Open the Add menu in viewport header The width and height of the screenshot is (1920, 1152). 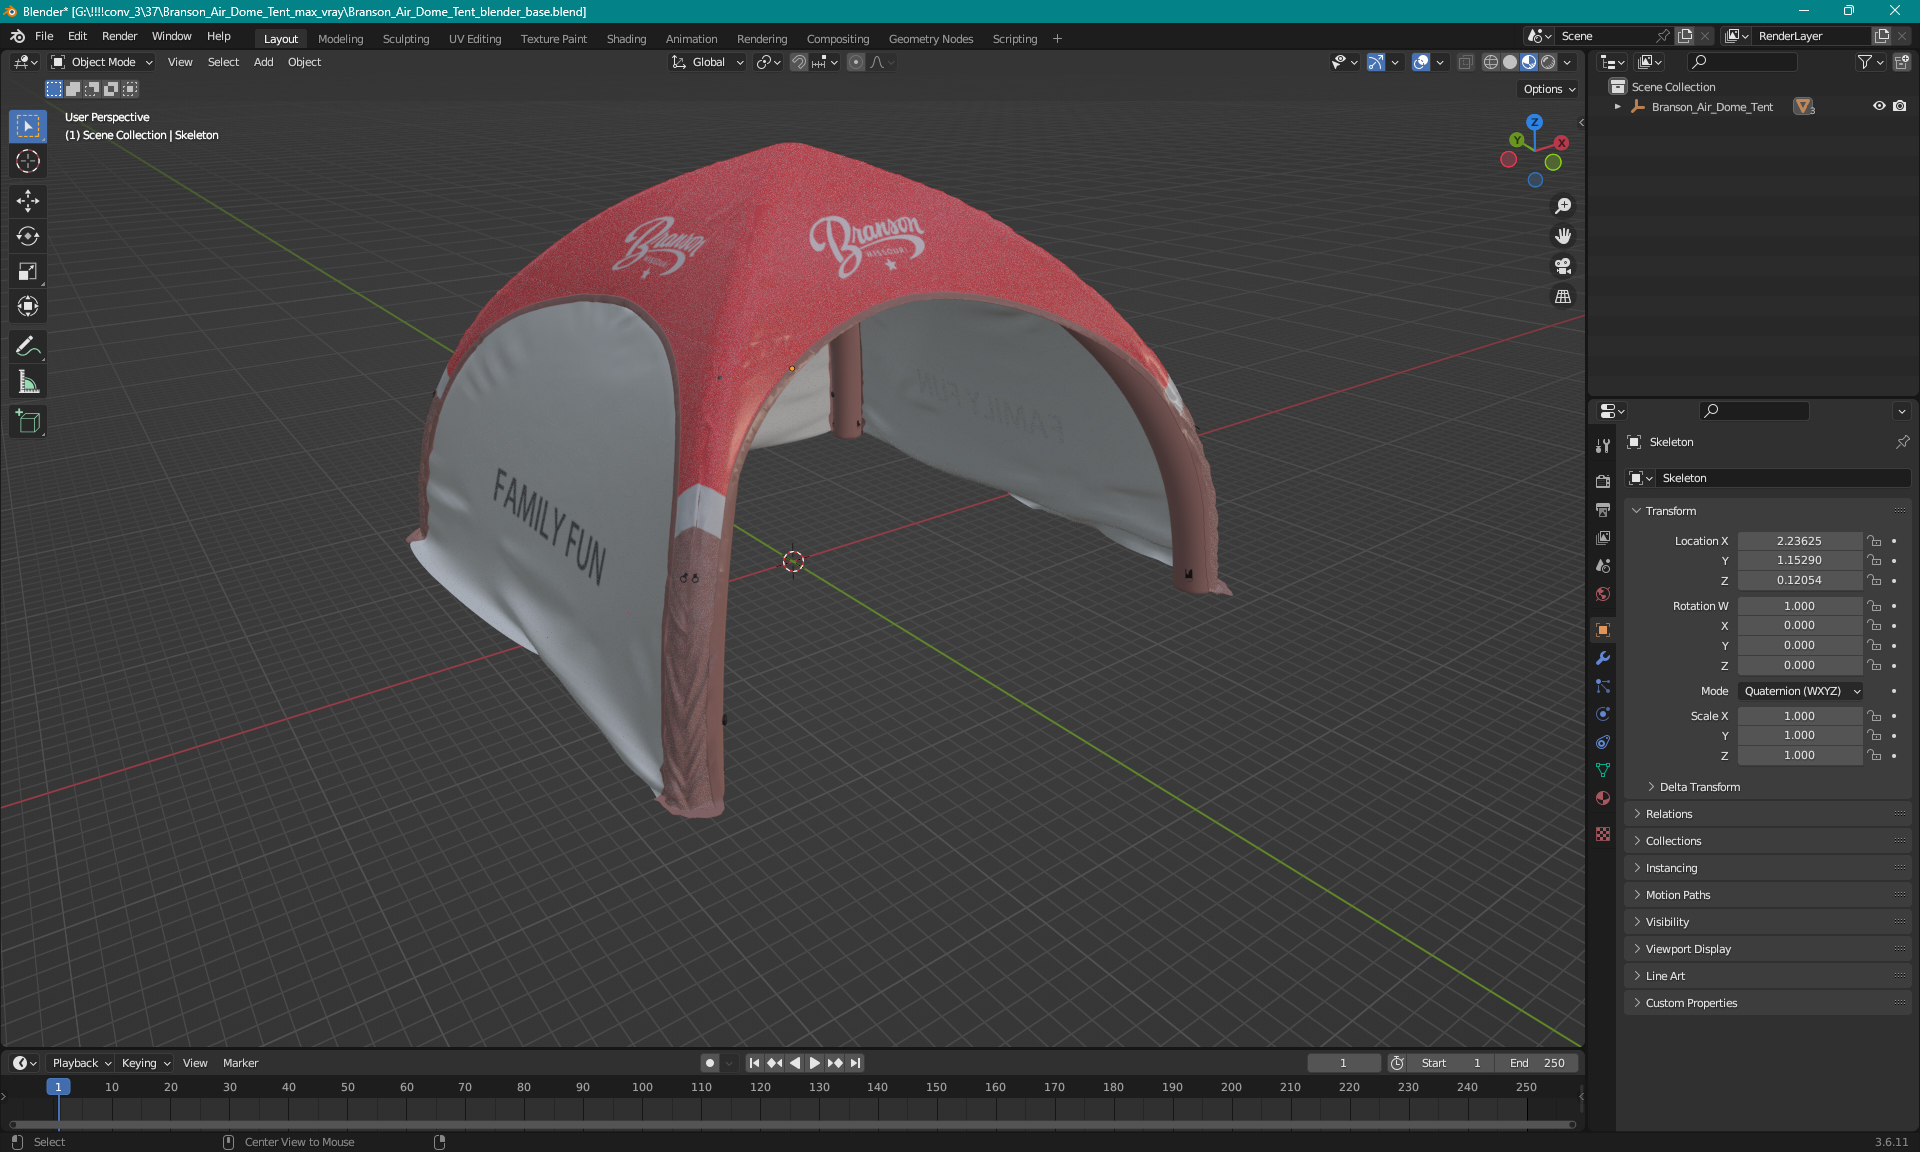click(x=263, y=62)
